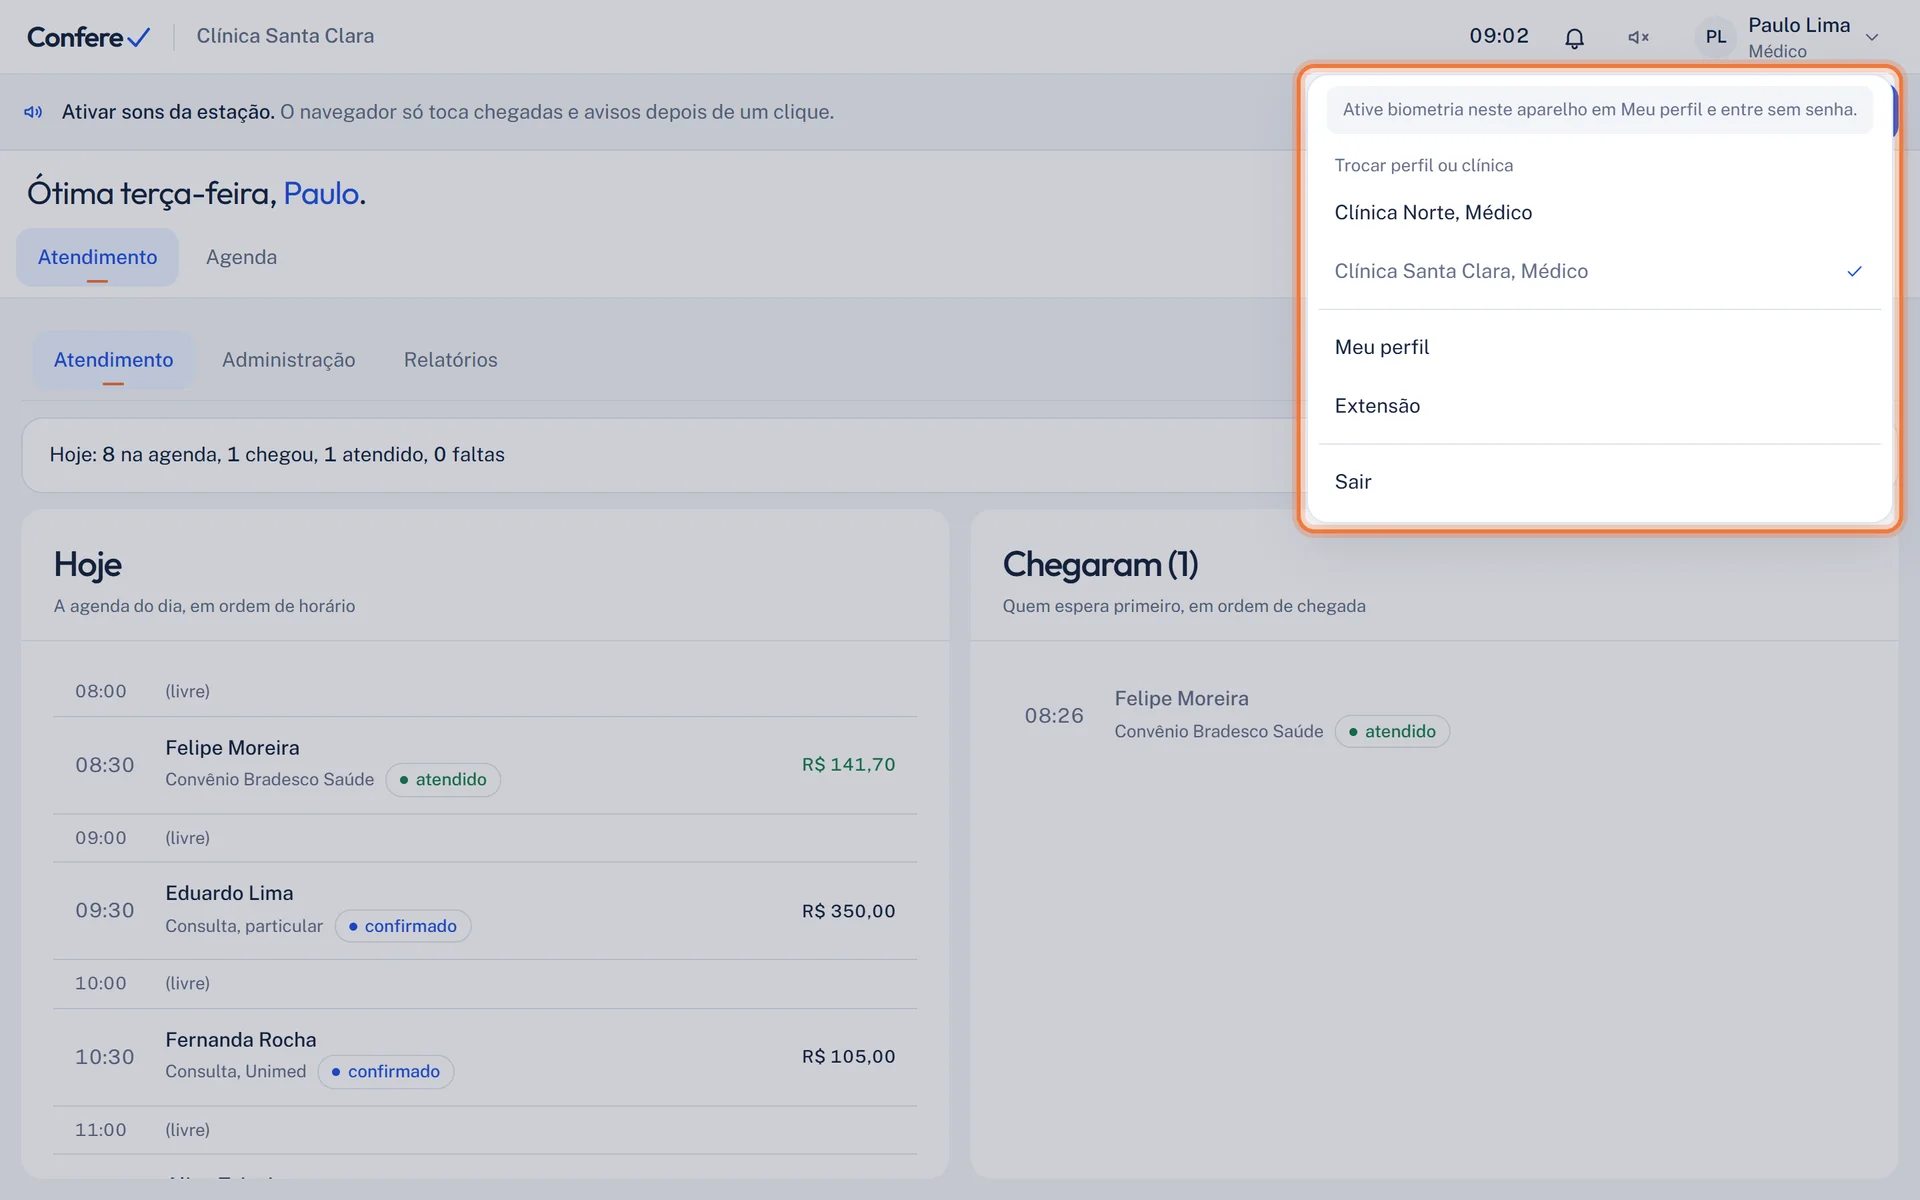This screenshot has width=1920, height=1200.
Task: Open Eduardo Lima's 09:30 appointment
Action: point(485,911)
